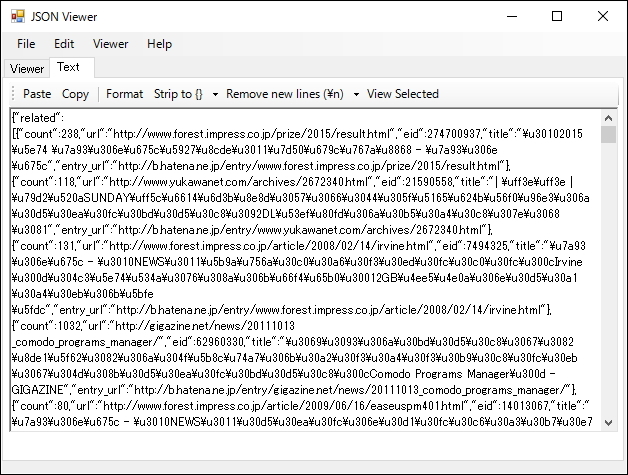The height and width of the screenshot is (475, 628).
Task: Click Remove new lines button
Action: (x=285, y=94)
